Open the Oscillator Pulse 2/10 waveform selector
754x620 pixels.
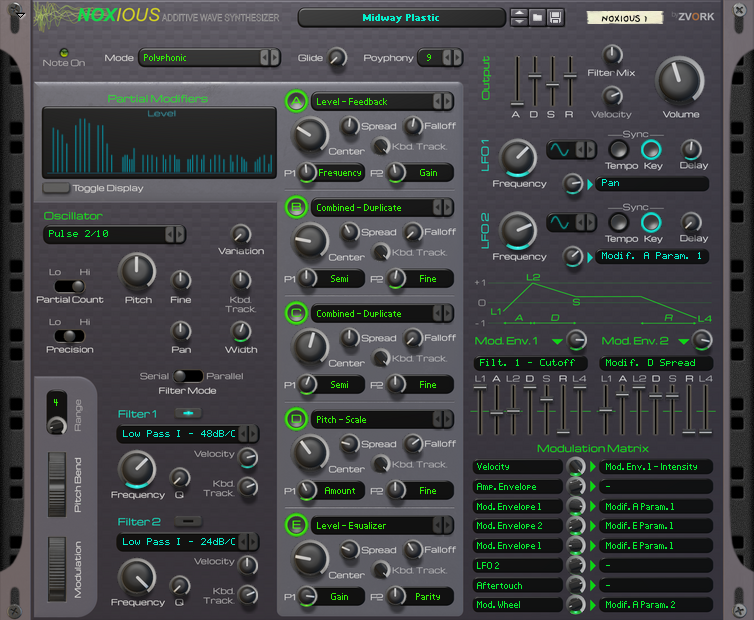(114, 234)
